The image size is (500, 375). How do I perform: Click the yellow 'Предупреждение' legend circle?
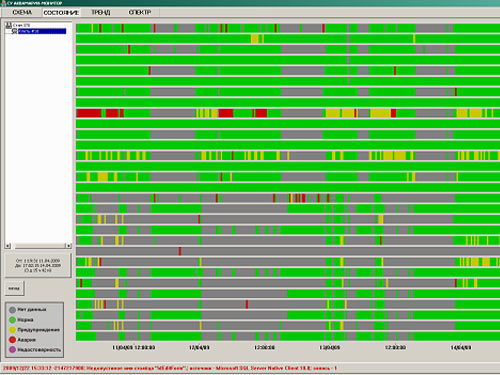coord(12,330)
